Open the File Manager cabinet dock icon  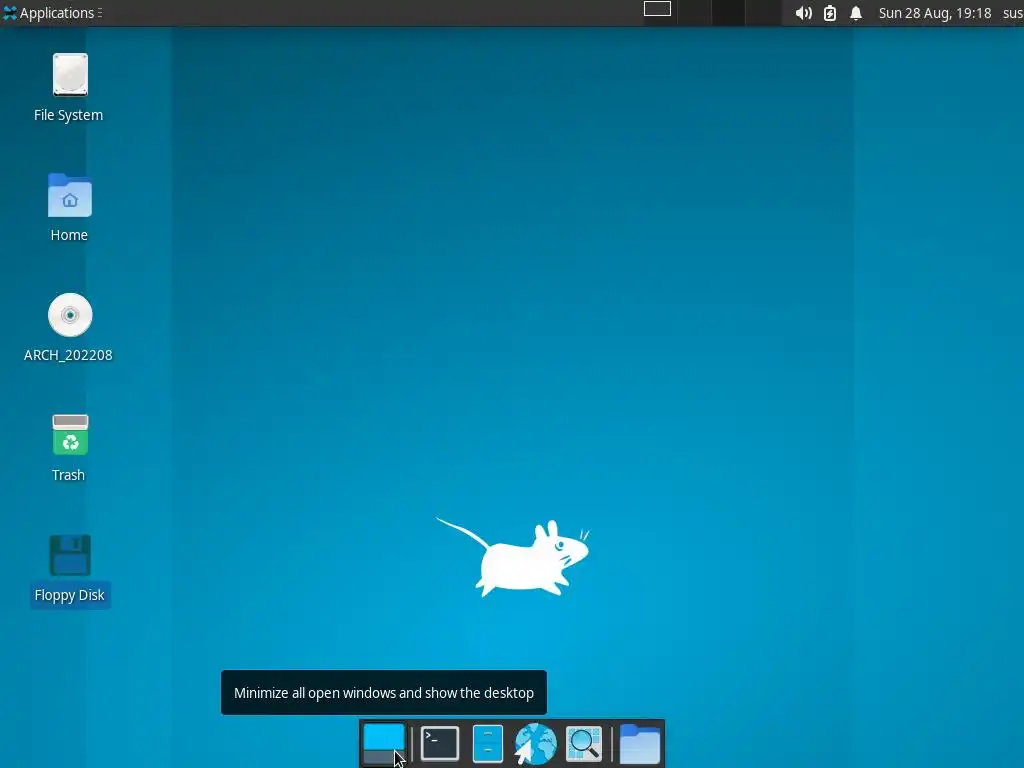coord(488,744)
